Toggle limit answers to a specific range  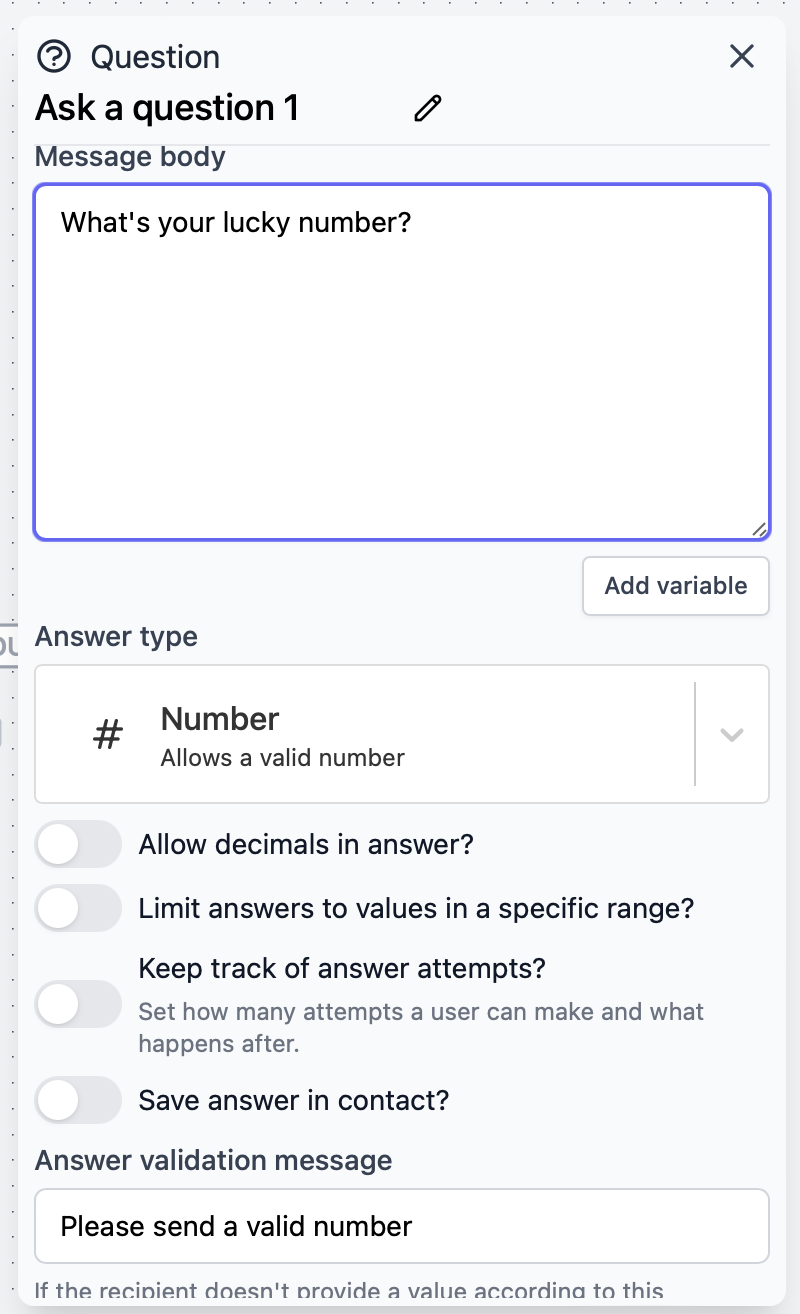[78, 908]
